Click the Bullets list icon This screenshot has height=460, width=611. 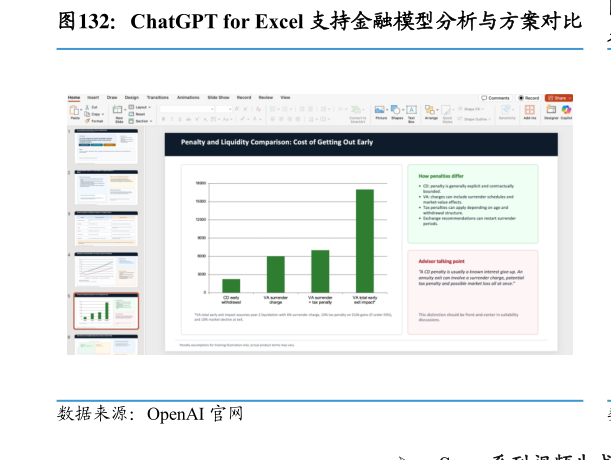click(x=272, y=109)
